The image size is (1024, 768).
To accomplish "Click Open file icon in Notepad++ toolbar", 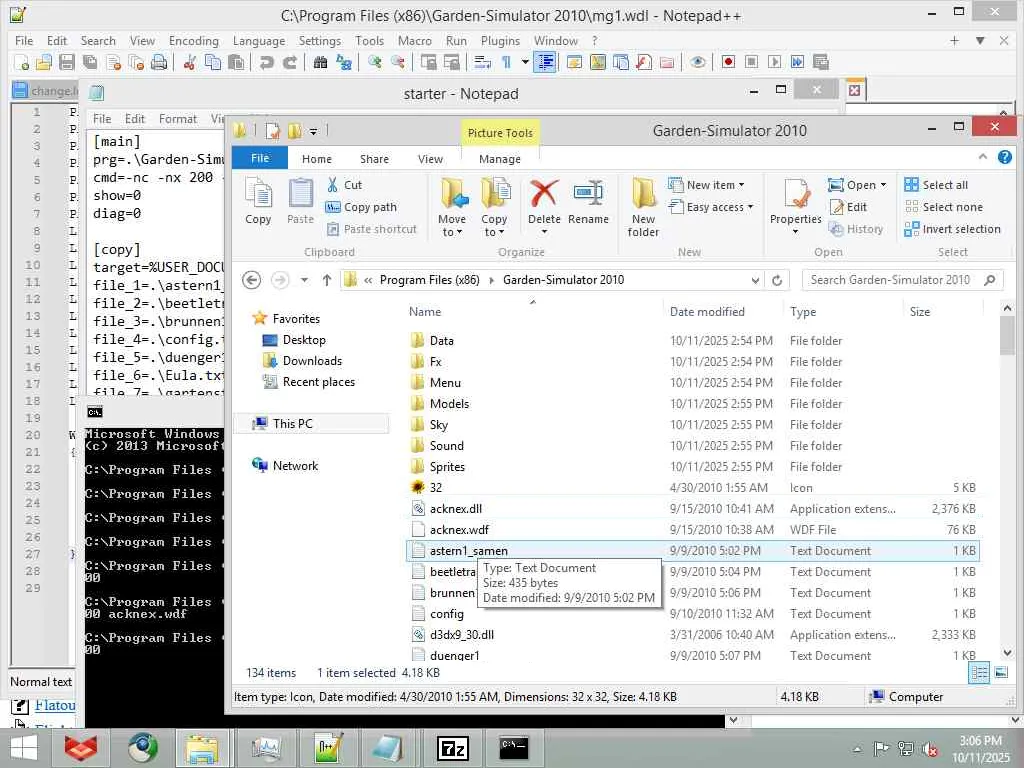I will (44, 62).
